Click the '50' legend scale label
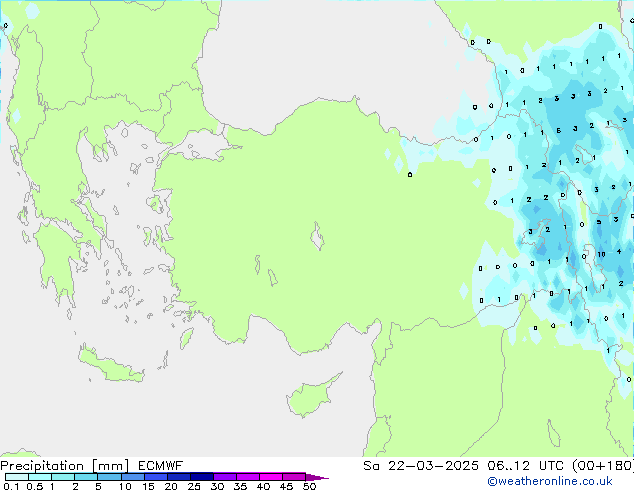The width and height of the screenshot is (634, 490). [x=309, y=486]
